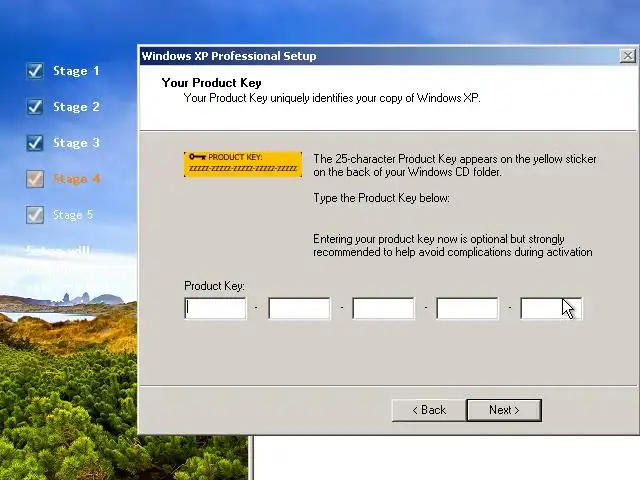Screen dimensions: 640x480
Task: Click the orange 'Stage 4' label
Action: [x=76, y=179]
